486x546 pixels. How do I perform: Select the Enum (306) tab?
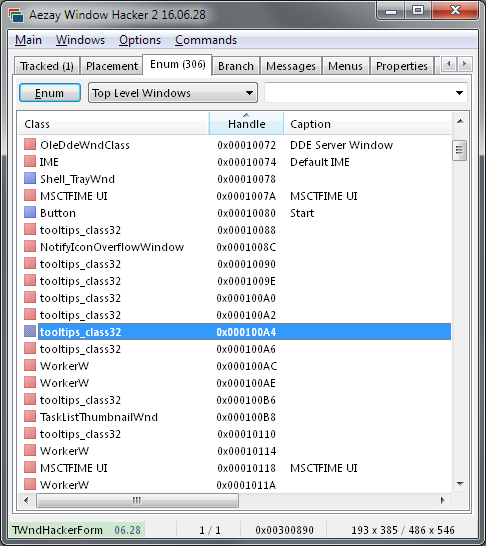click(x=178, y=64)
